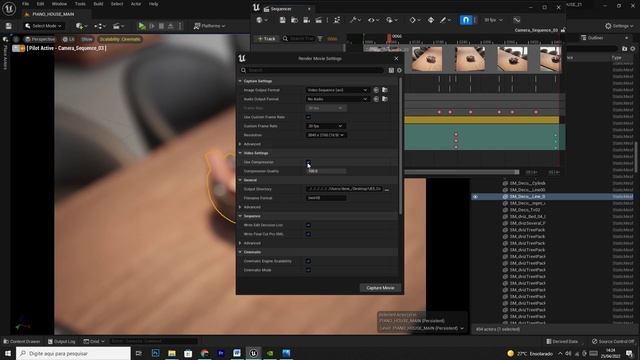Click the Sequencer world globe icon
Screen dimensions: 640x360
click(259, 20)
